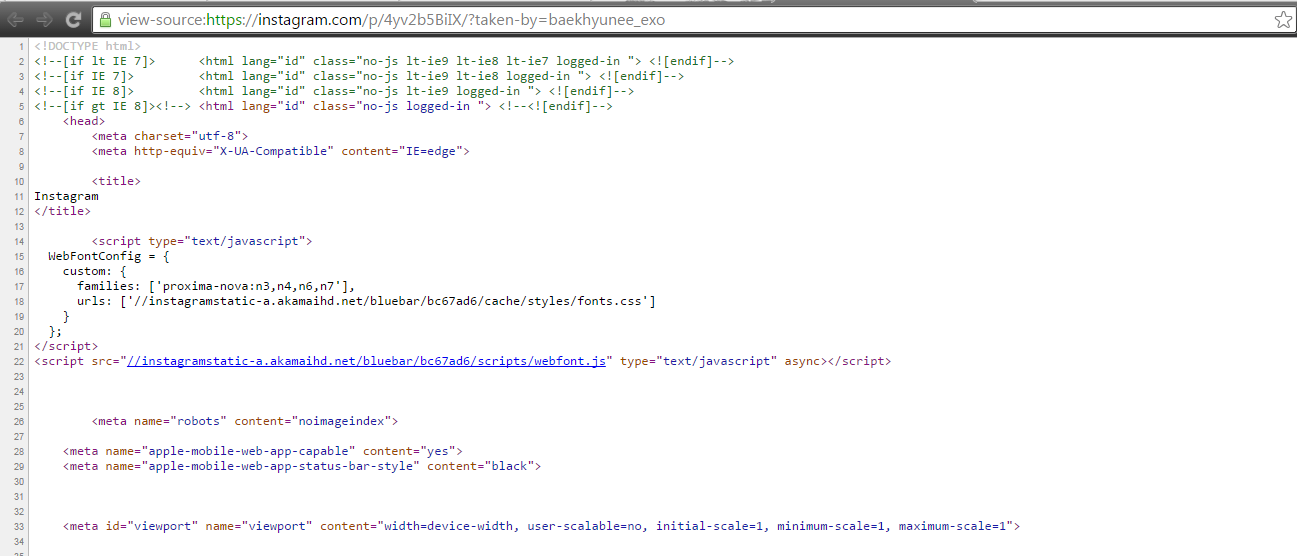Click the green secure padlock icon
The height and width of the screenshot is (556, 1301).
pyautogui.click(x=105, y=19)
